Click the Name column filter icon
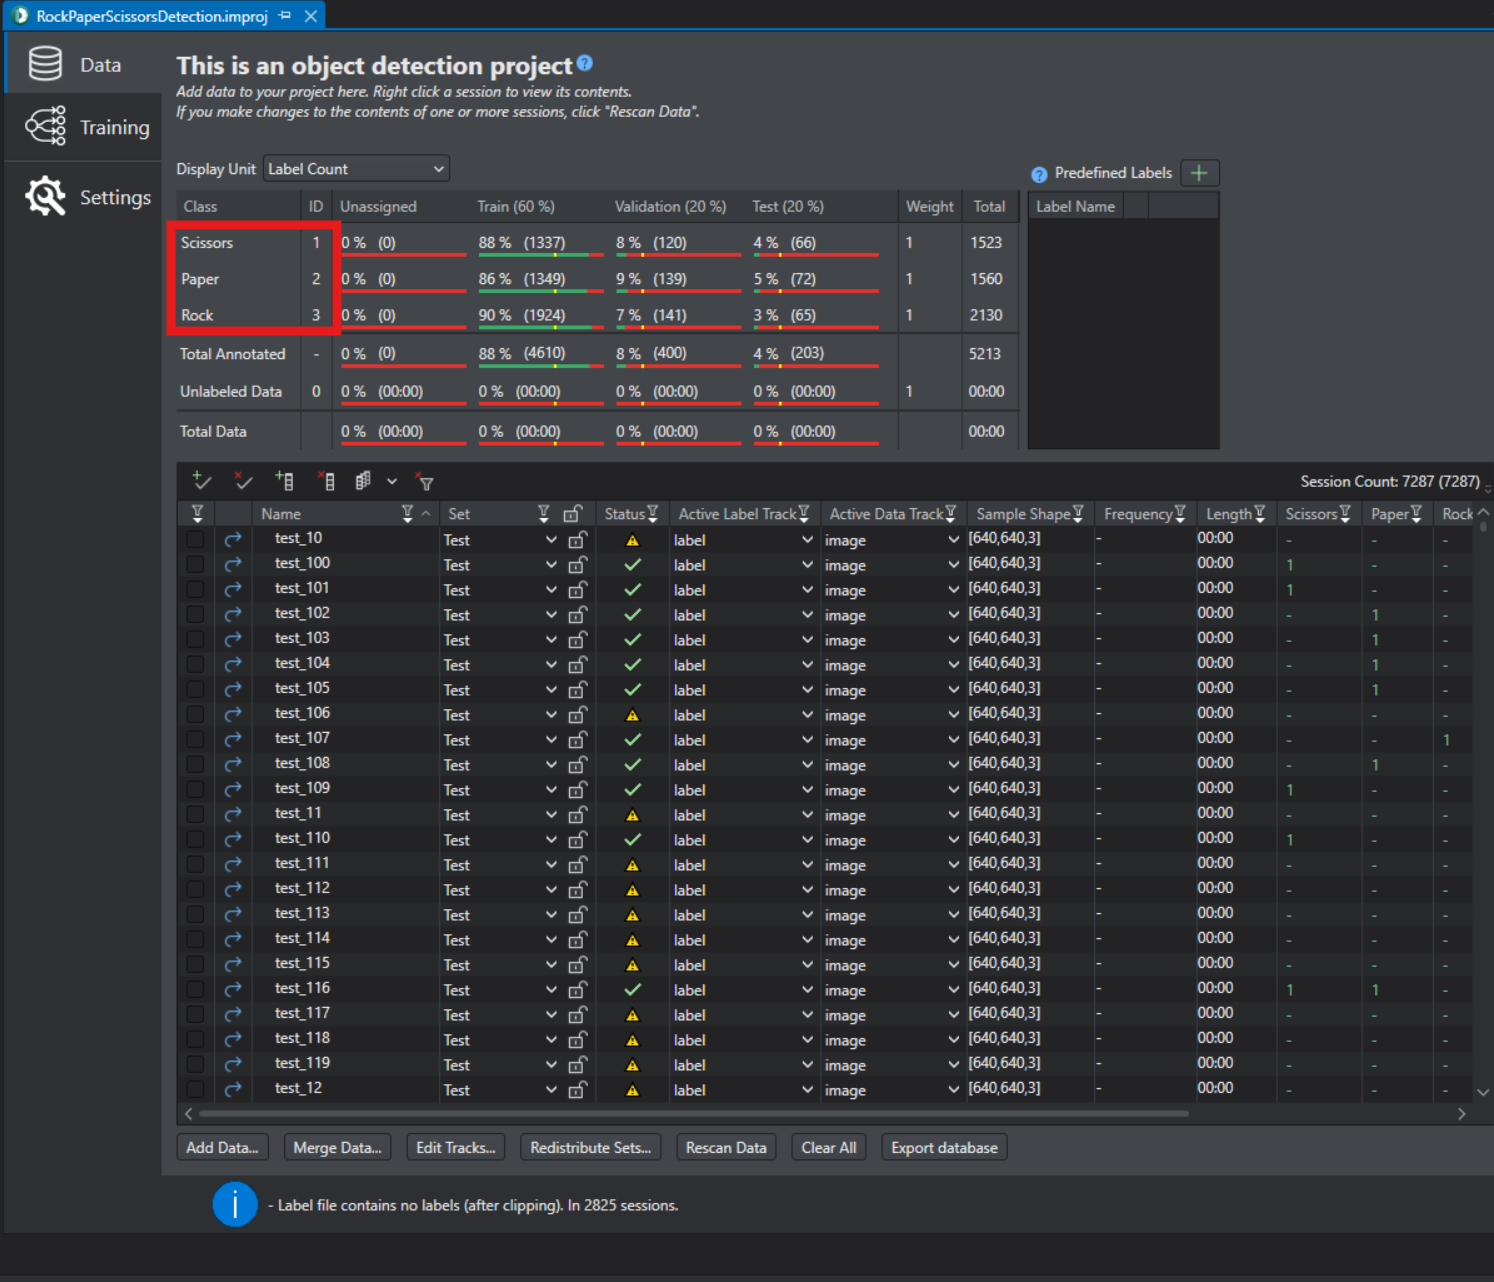Image resolution: width=1494 pixels, height=1282 pixels. [407, 513]
